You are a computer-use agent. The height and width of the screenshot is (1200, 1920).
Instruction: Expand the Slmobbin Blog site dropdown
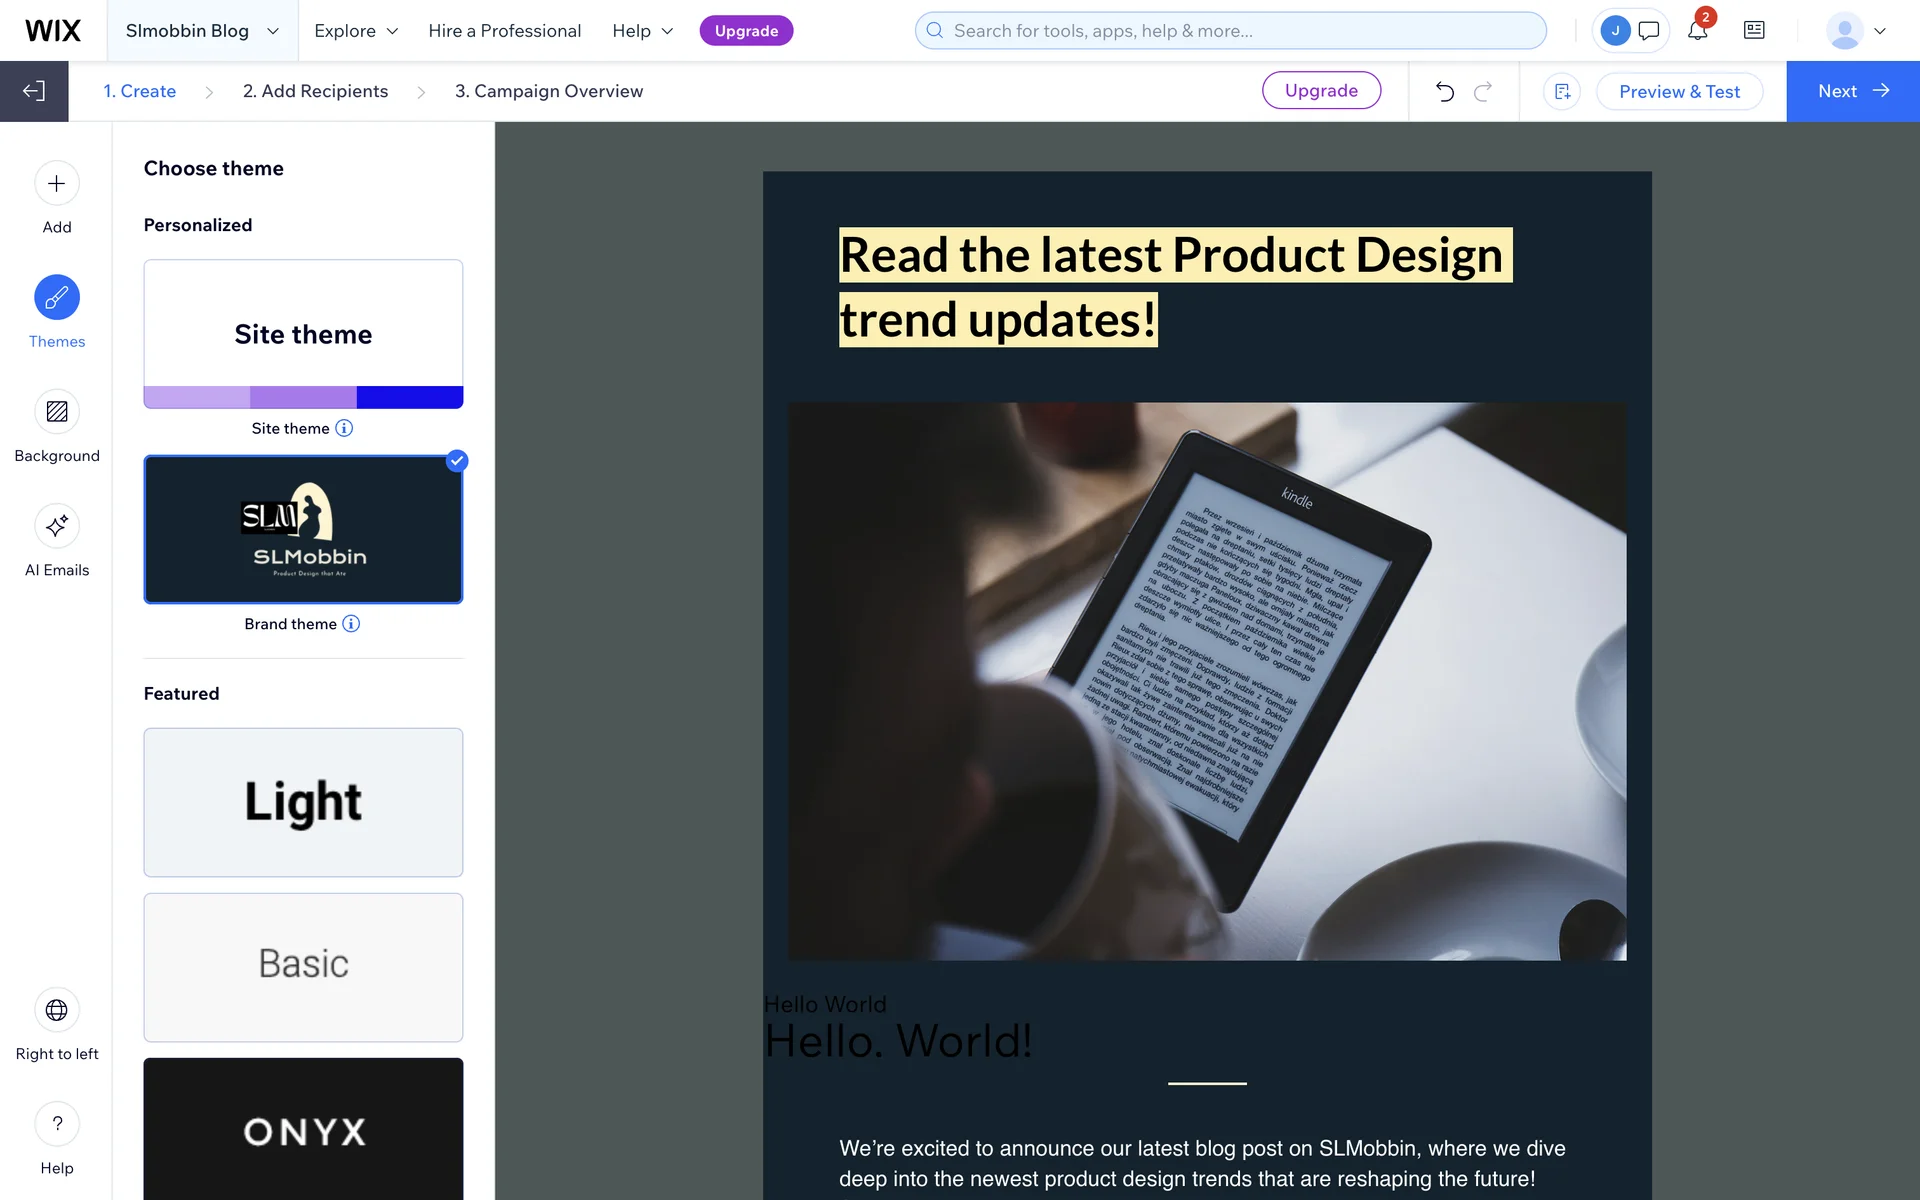pos(202,31)
